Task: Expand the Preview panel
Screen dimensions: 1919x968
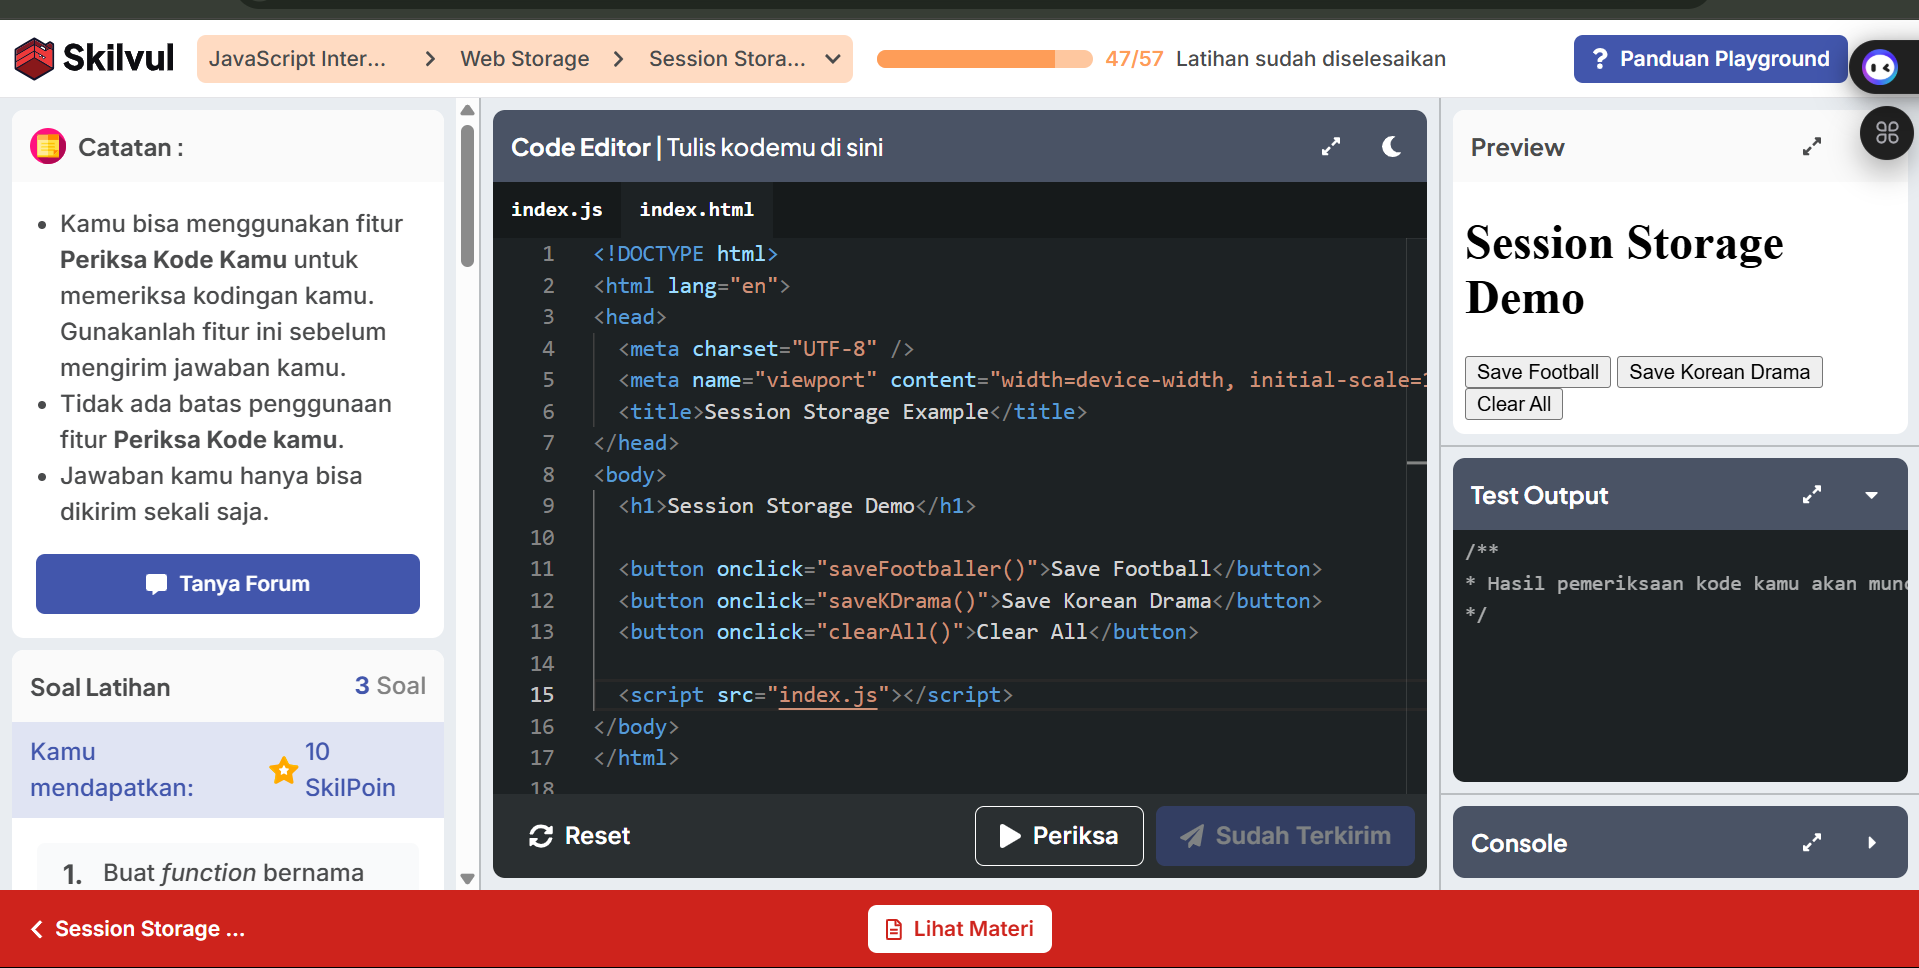Action: (x=1811, y=147)
